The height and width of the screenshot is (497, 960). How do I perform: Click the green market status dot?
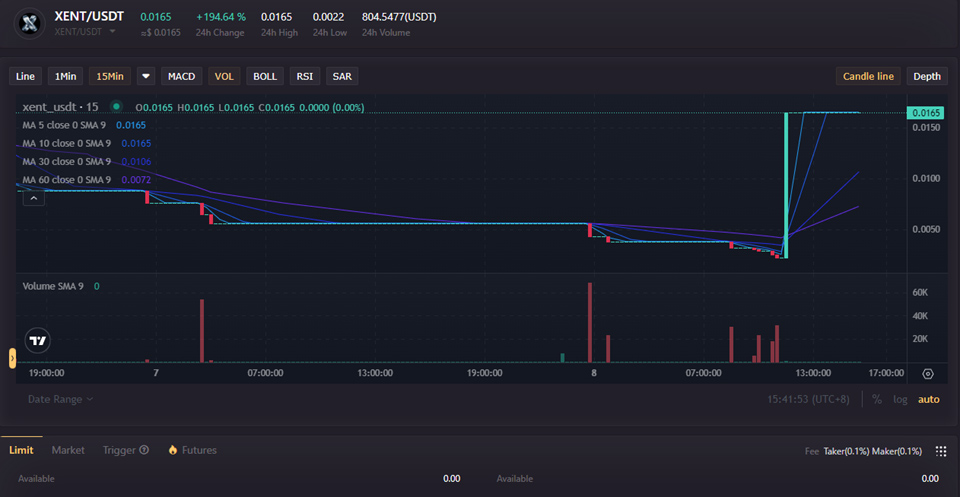[x=117, y=107]
